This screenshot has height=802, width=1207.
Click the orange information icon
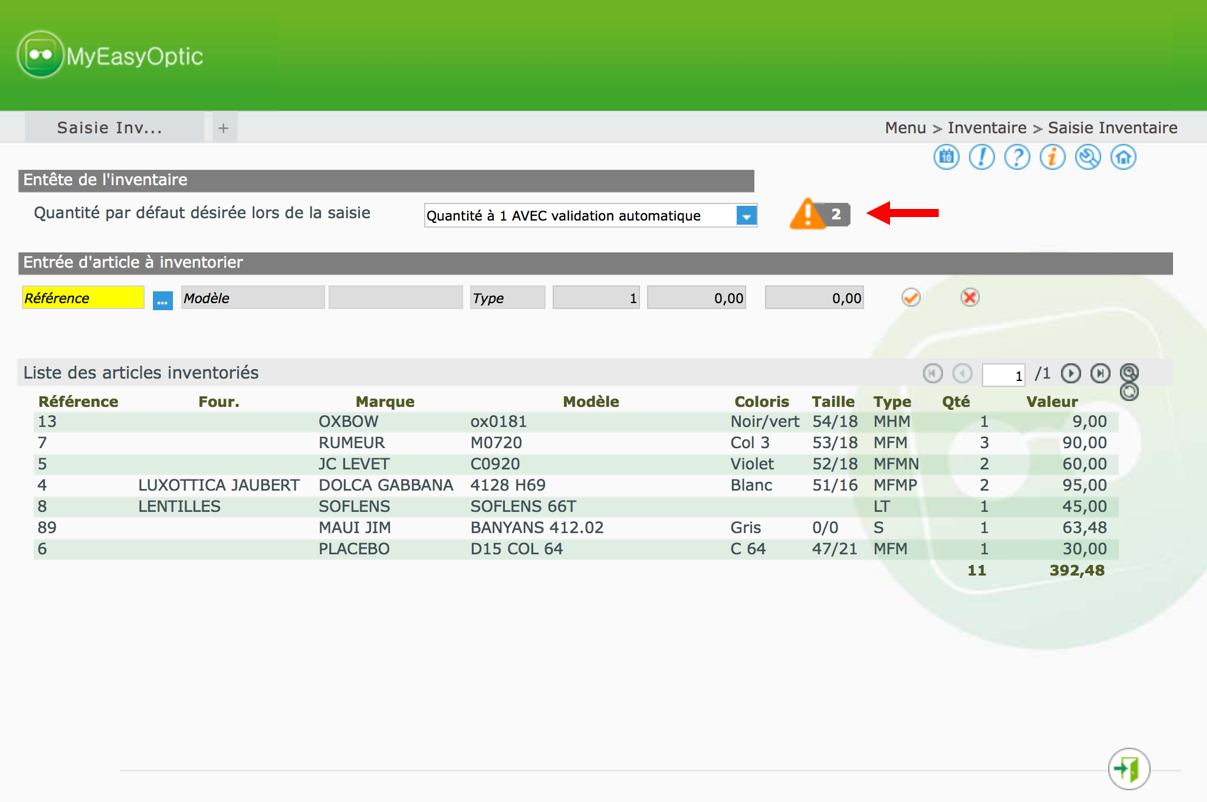point(1052,157)
